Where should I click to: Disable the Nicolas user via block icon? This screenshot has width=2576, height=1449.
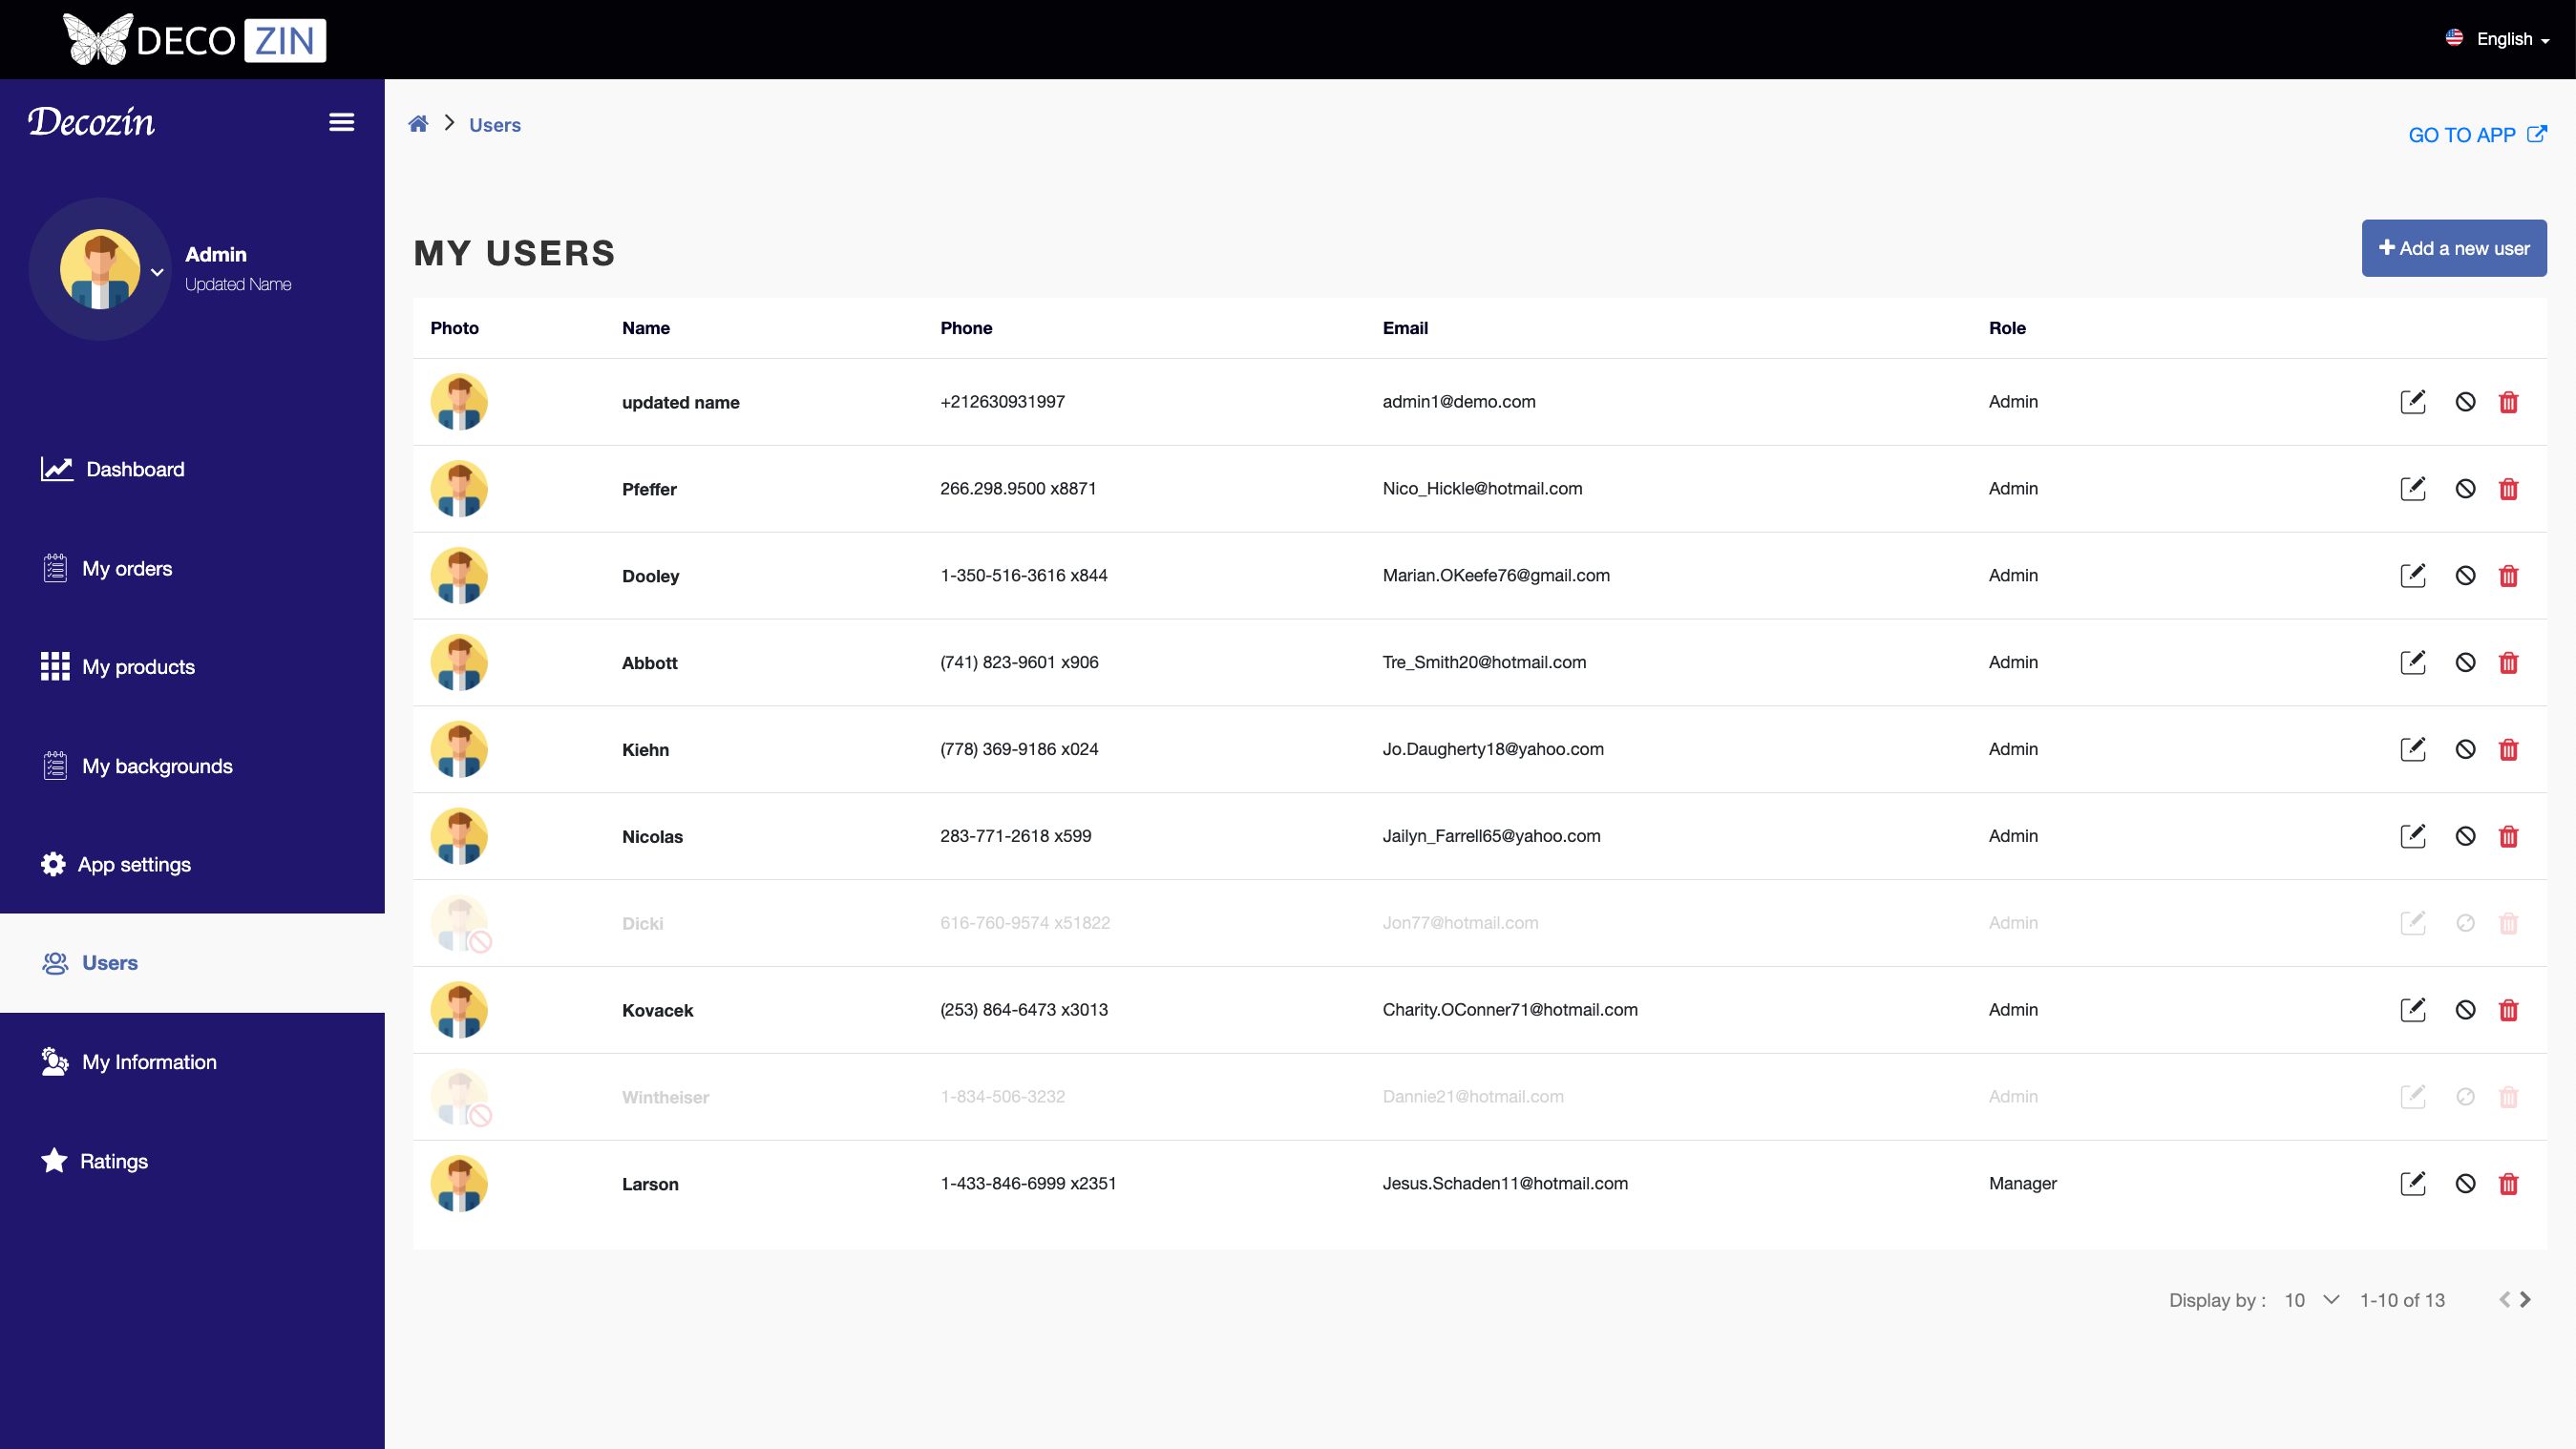coord(2465,836)
